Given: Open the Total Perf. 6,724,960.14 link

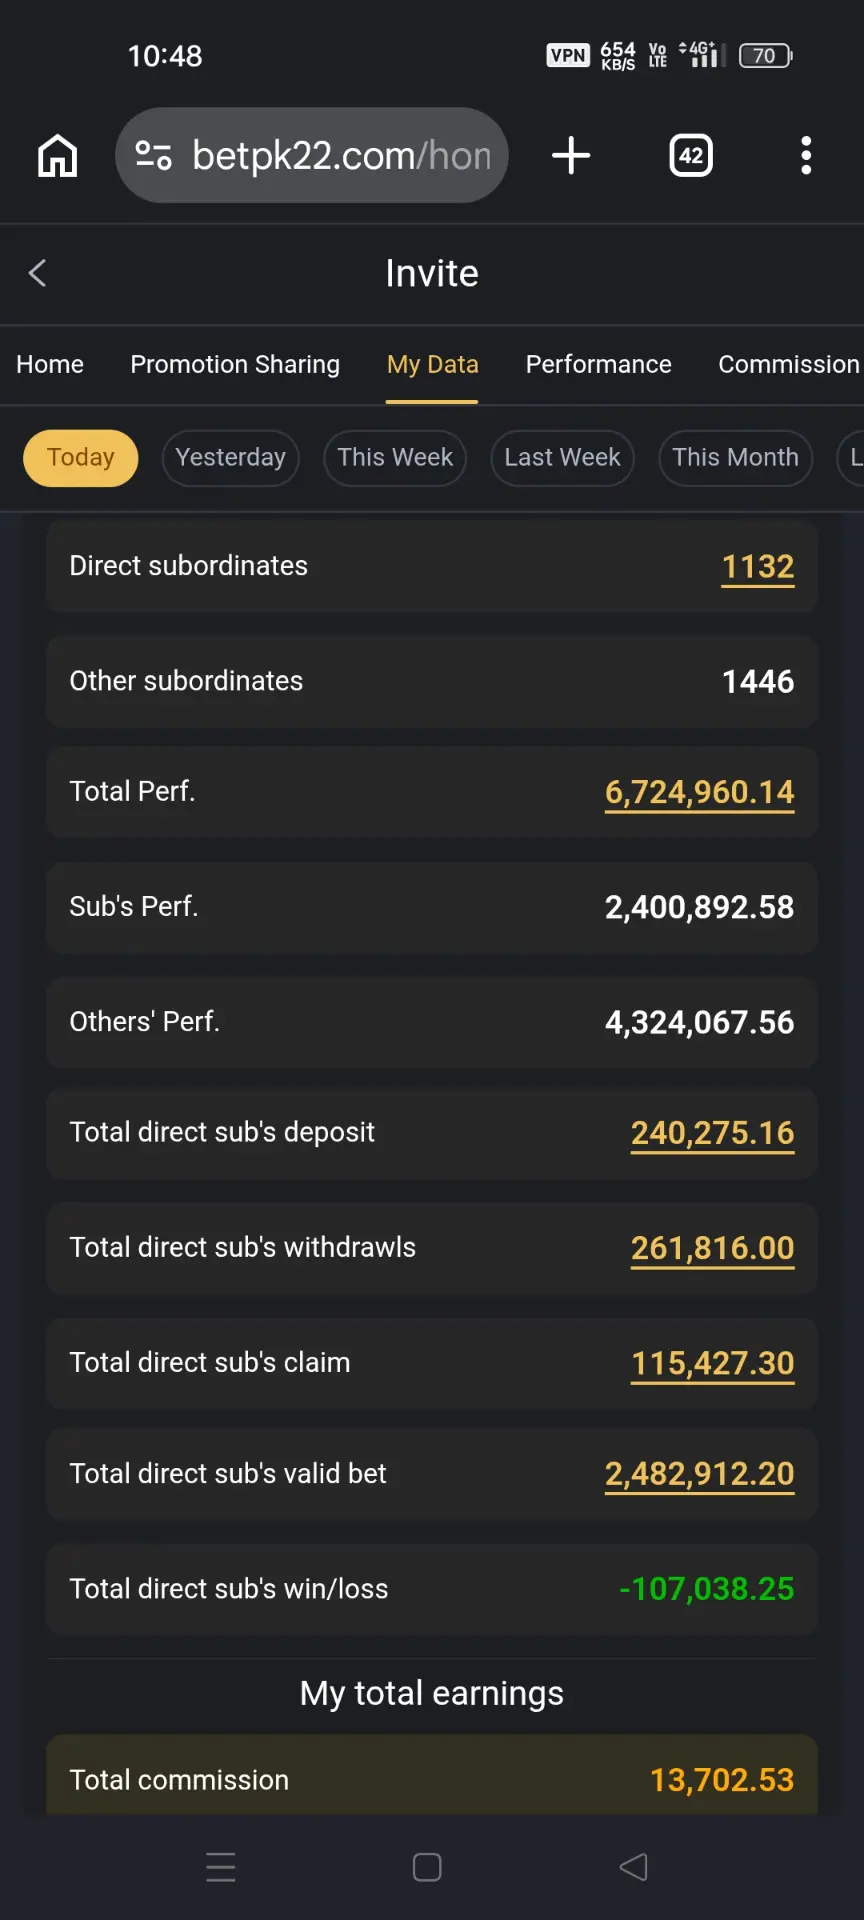Looking at the screenshot, I should point(699,793).
